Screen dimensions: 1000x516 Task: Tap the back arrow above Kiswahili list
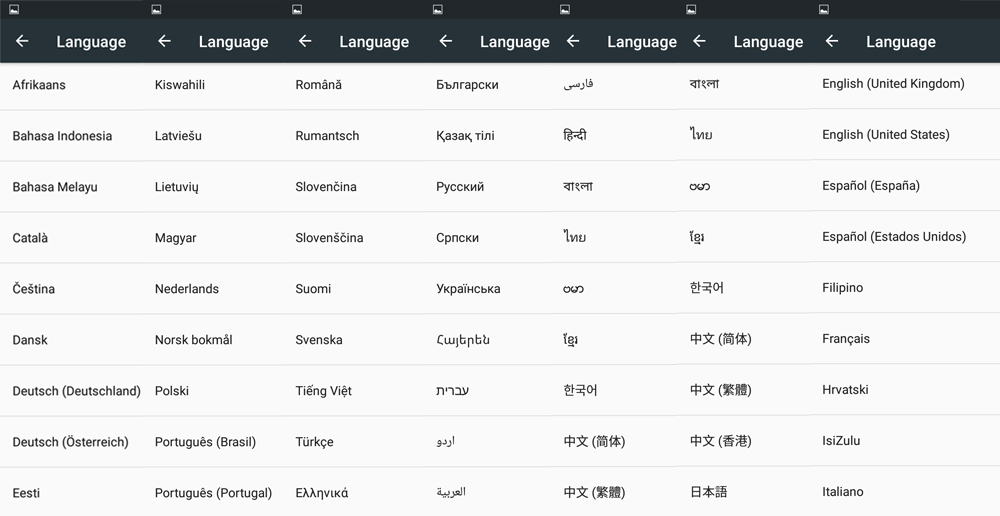pyautogui.click(x=165, y=42)
